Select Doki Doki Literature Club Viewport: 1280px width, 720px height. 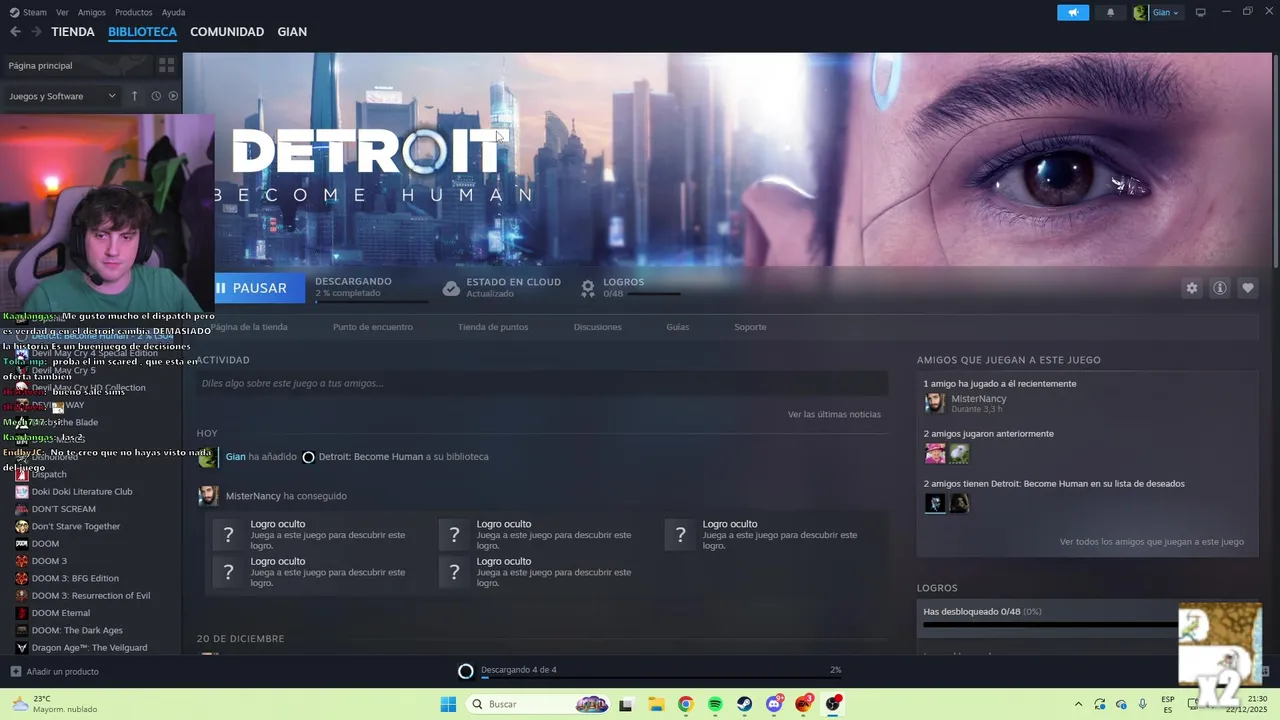point(82,492)
